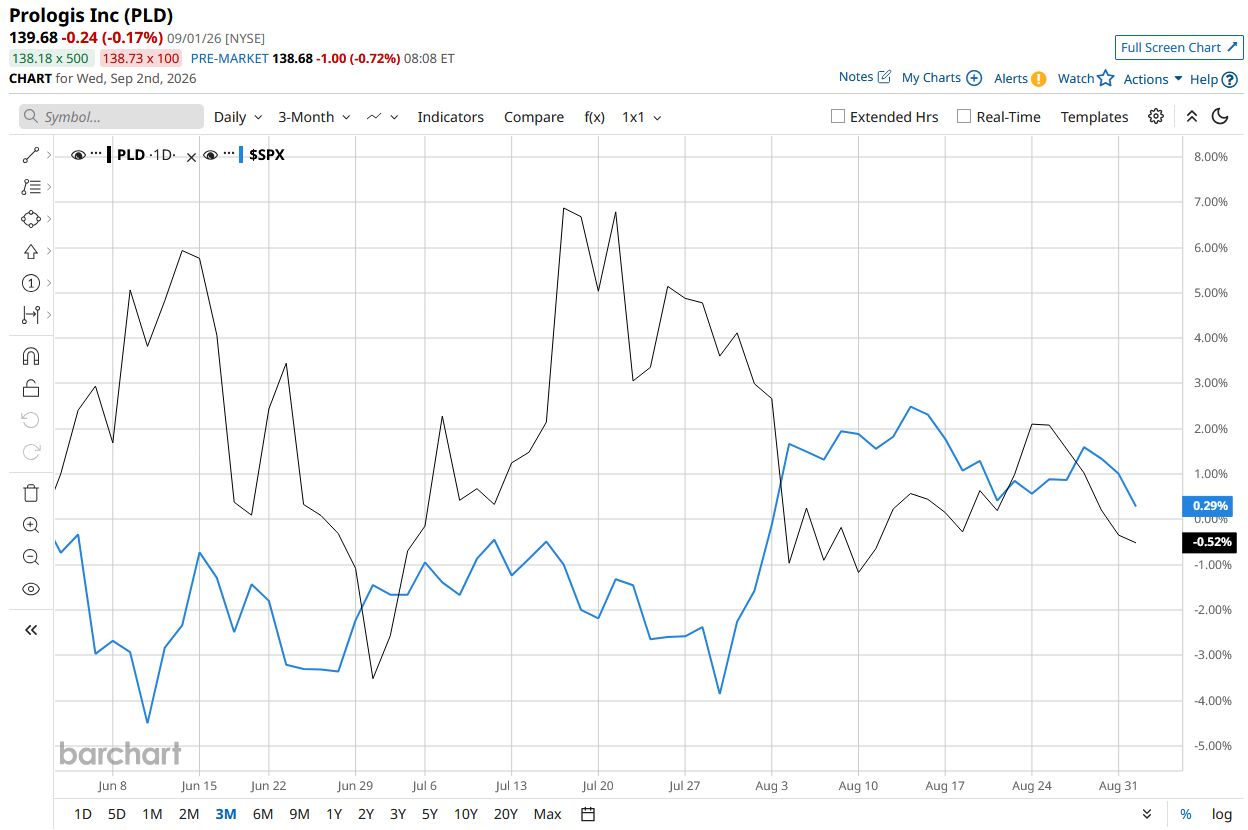Zoom in with the magnifier plus icon
This screenshot has width=1248, height=830.
[x=31, y=525]
